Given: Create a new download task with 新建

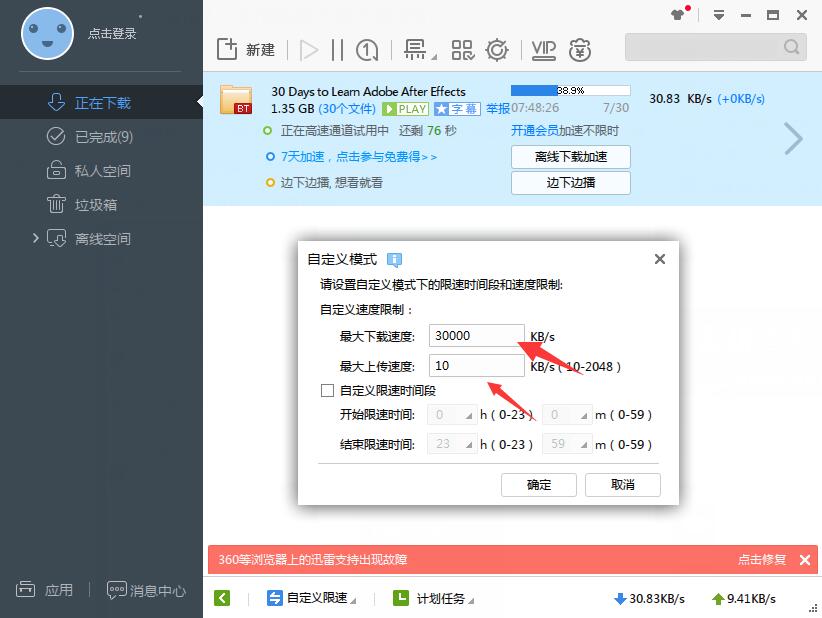Looking at the screenshot, I should tap(246, 50).
